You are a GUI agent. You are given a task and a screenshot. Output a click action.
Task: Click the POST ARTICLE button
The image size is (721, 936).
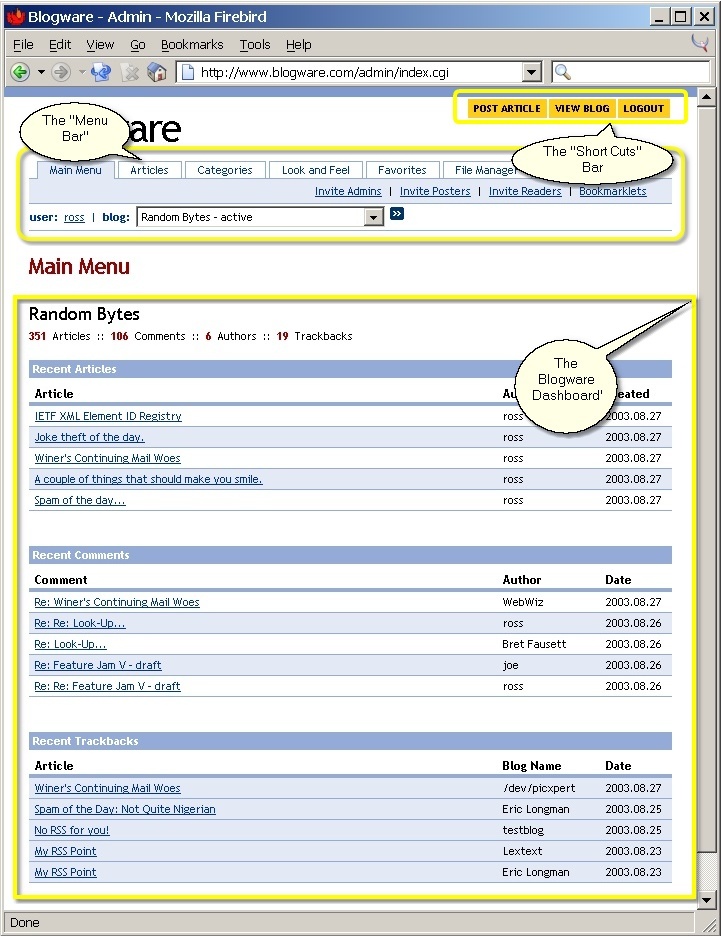(x=507, y=109)
